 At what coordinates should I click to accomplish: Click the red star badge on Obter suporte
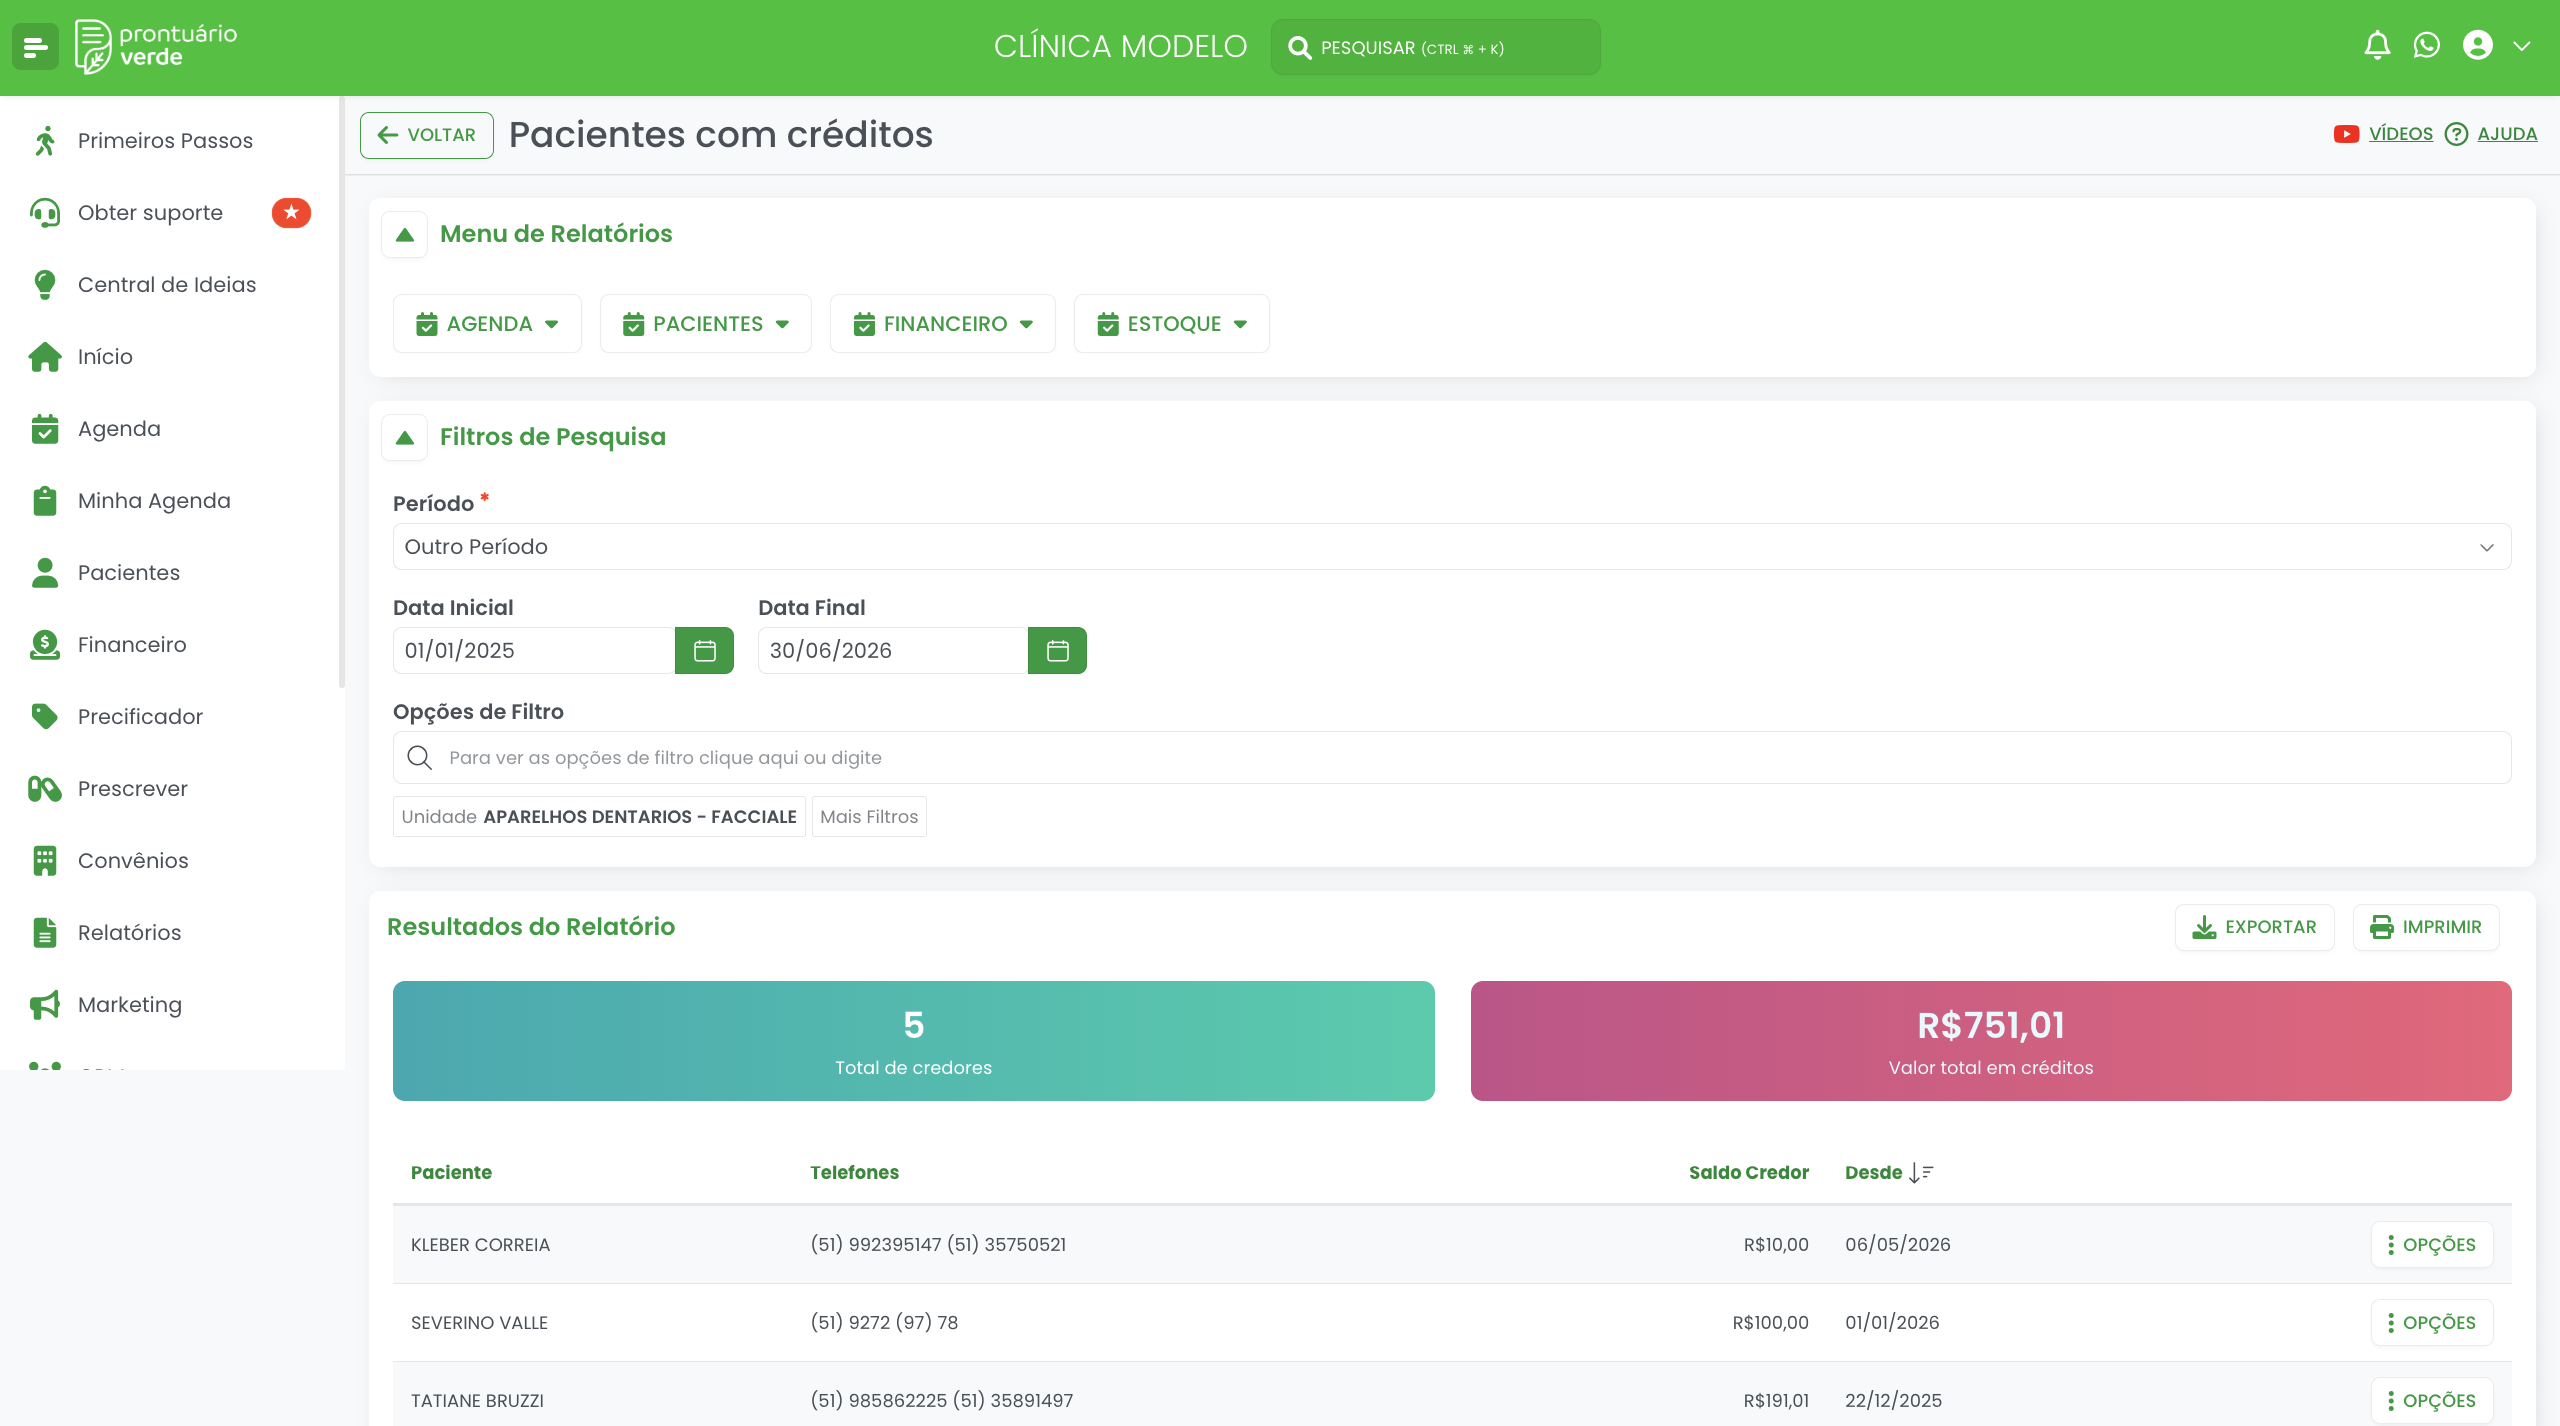coord(291,213)
